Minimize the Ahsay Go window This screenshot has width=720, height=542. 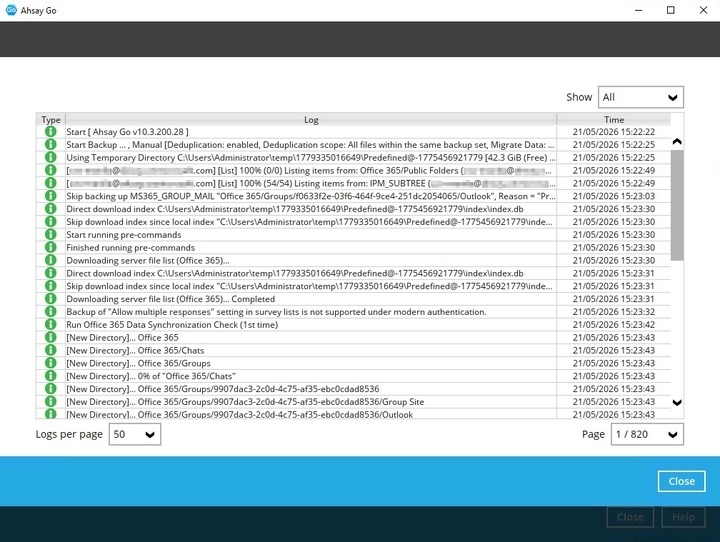coord(638,10)
